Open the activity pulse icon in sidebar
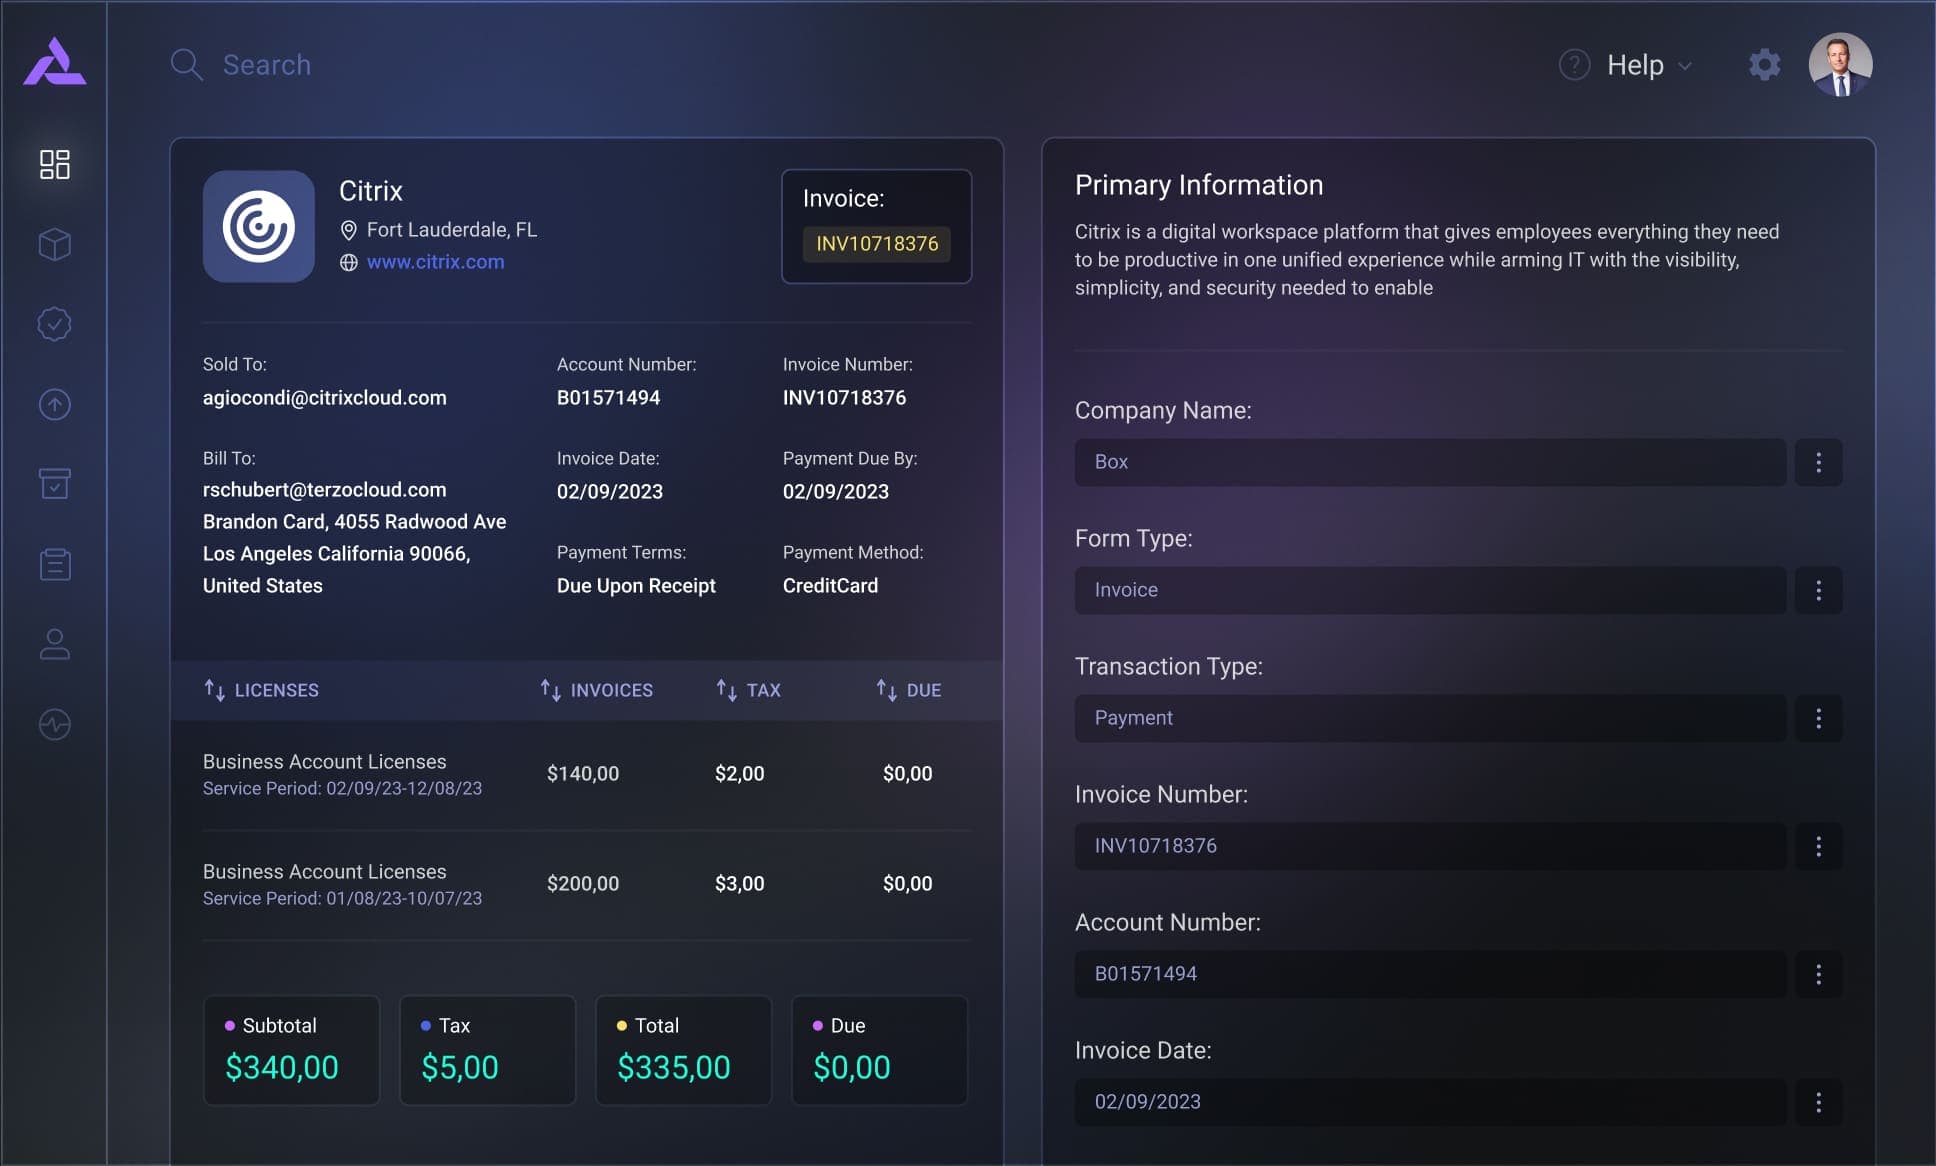Image resolution: width=1936 pixels, height=1166 pixels. tap(54, 724)
